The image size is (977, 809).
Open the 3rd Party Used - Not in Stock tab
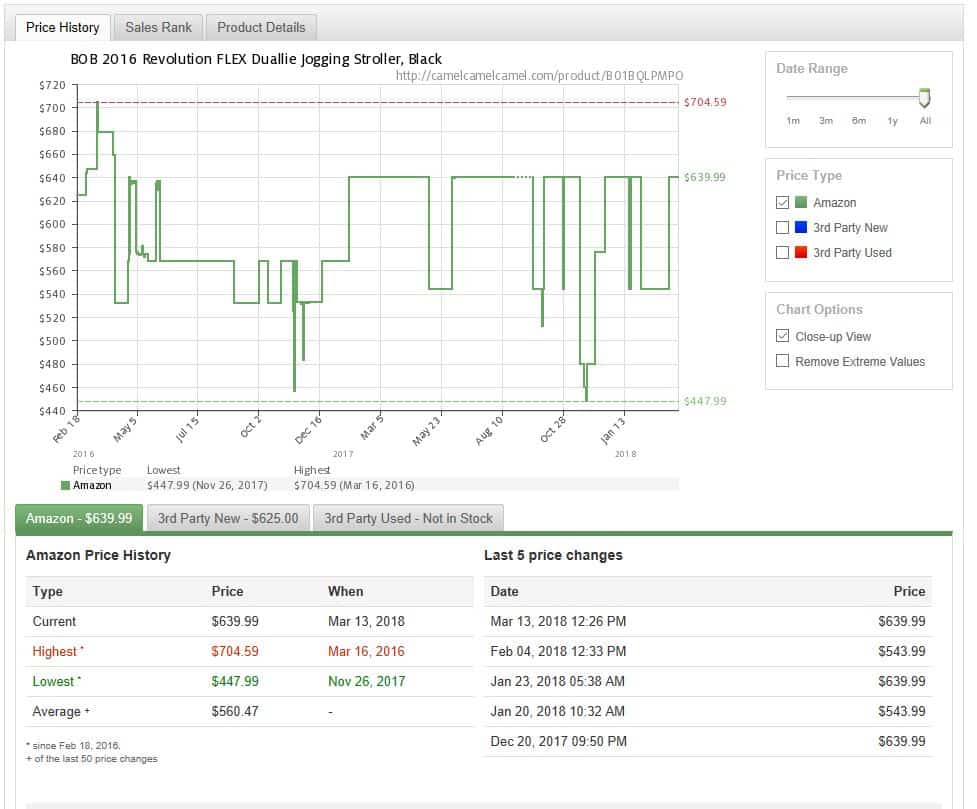408,518
